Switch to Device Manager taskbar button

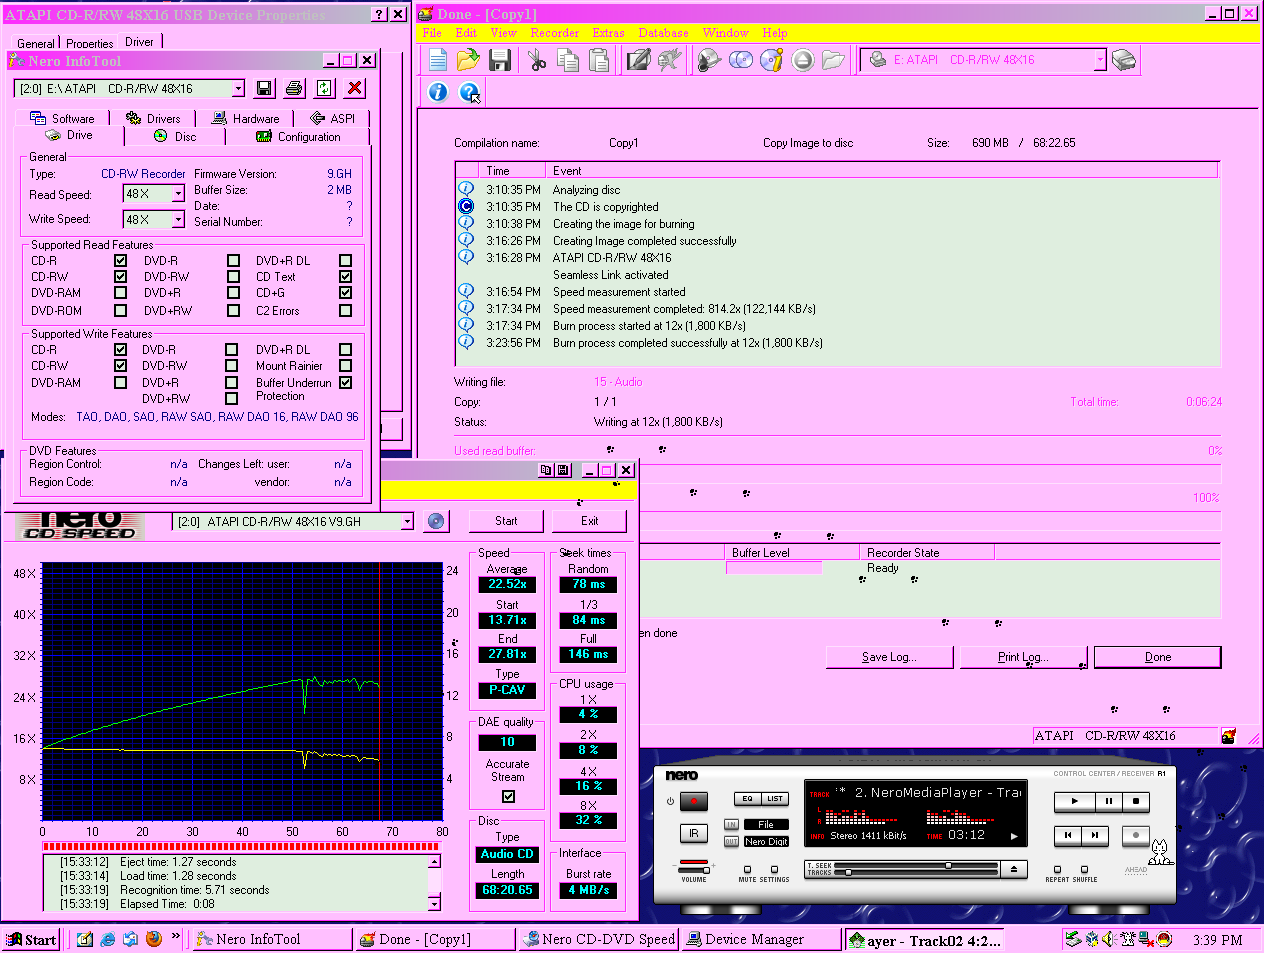(761, 939)
